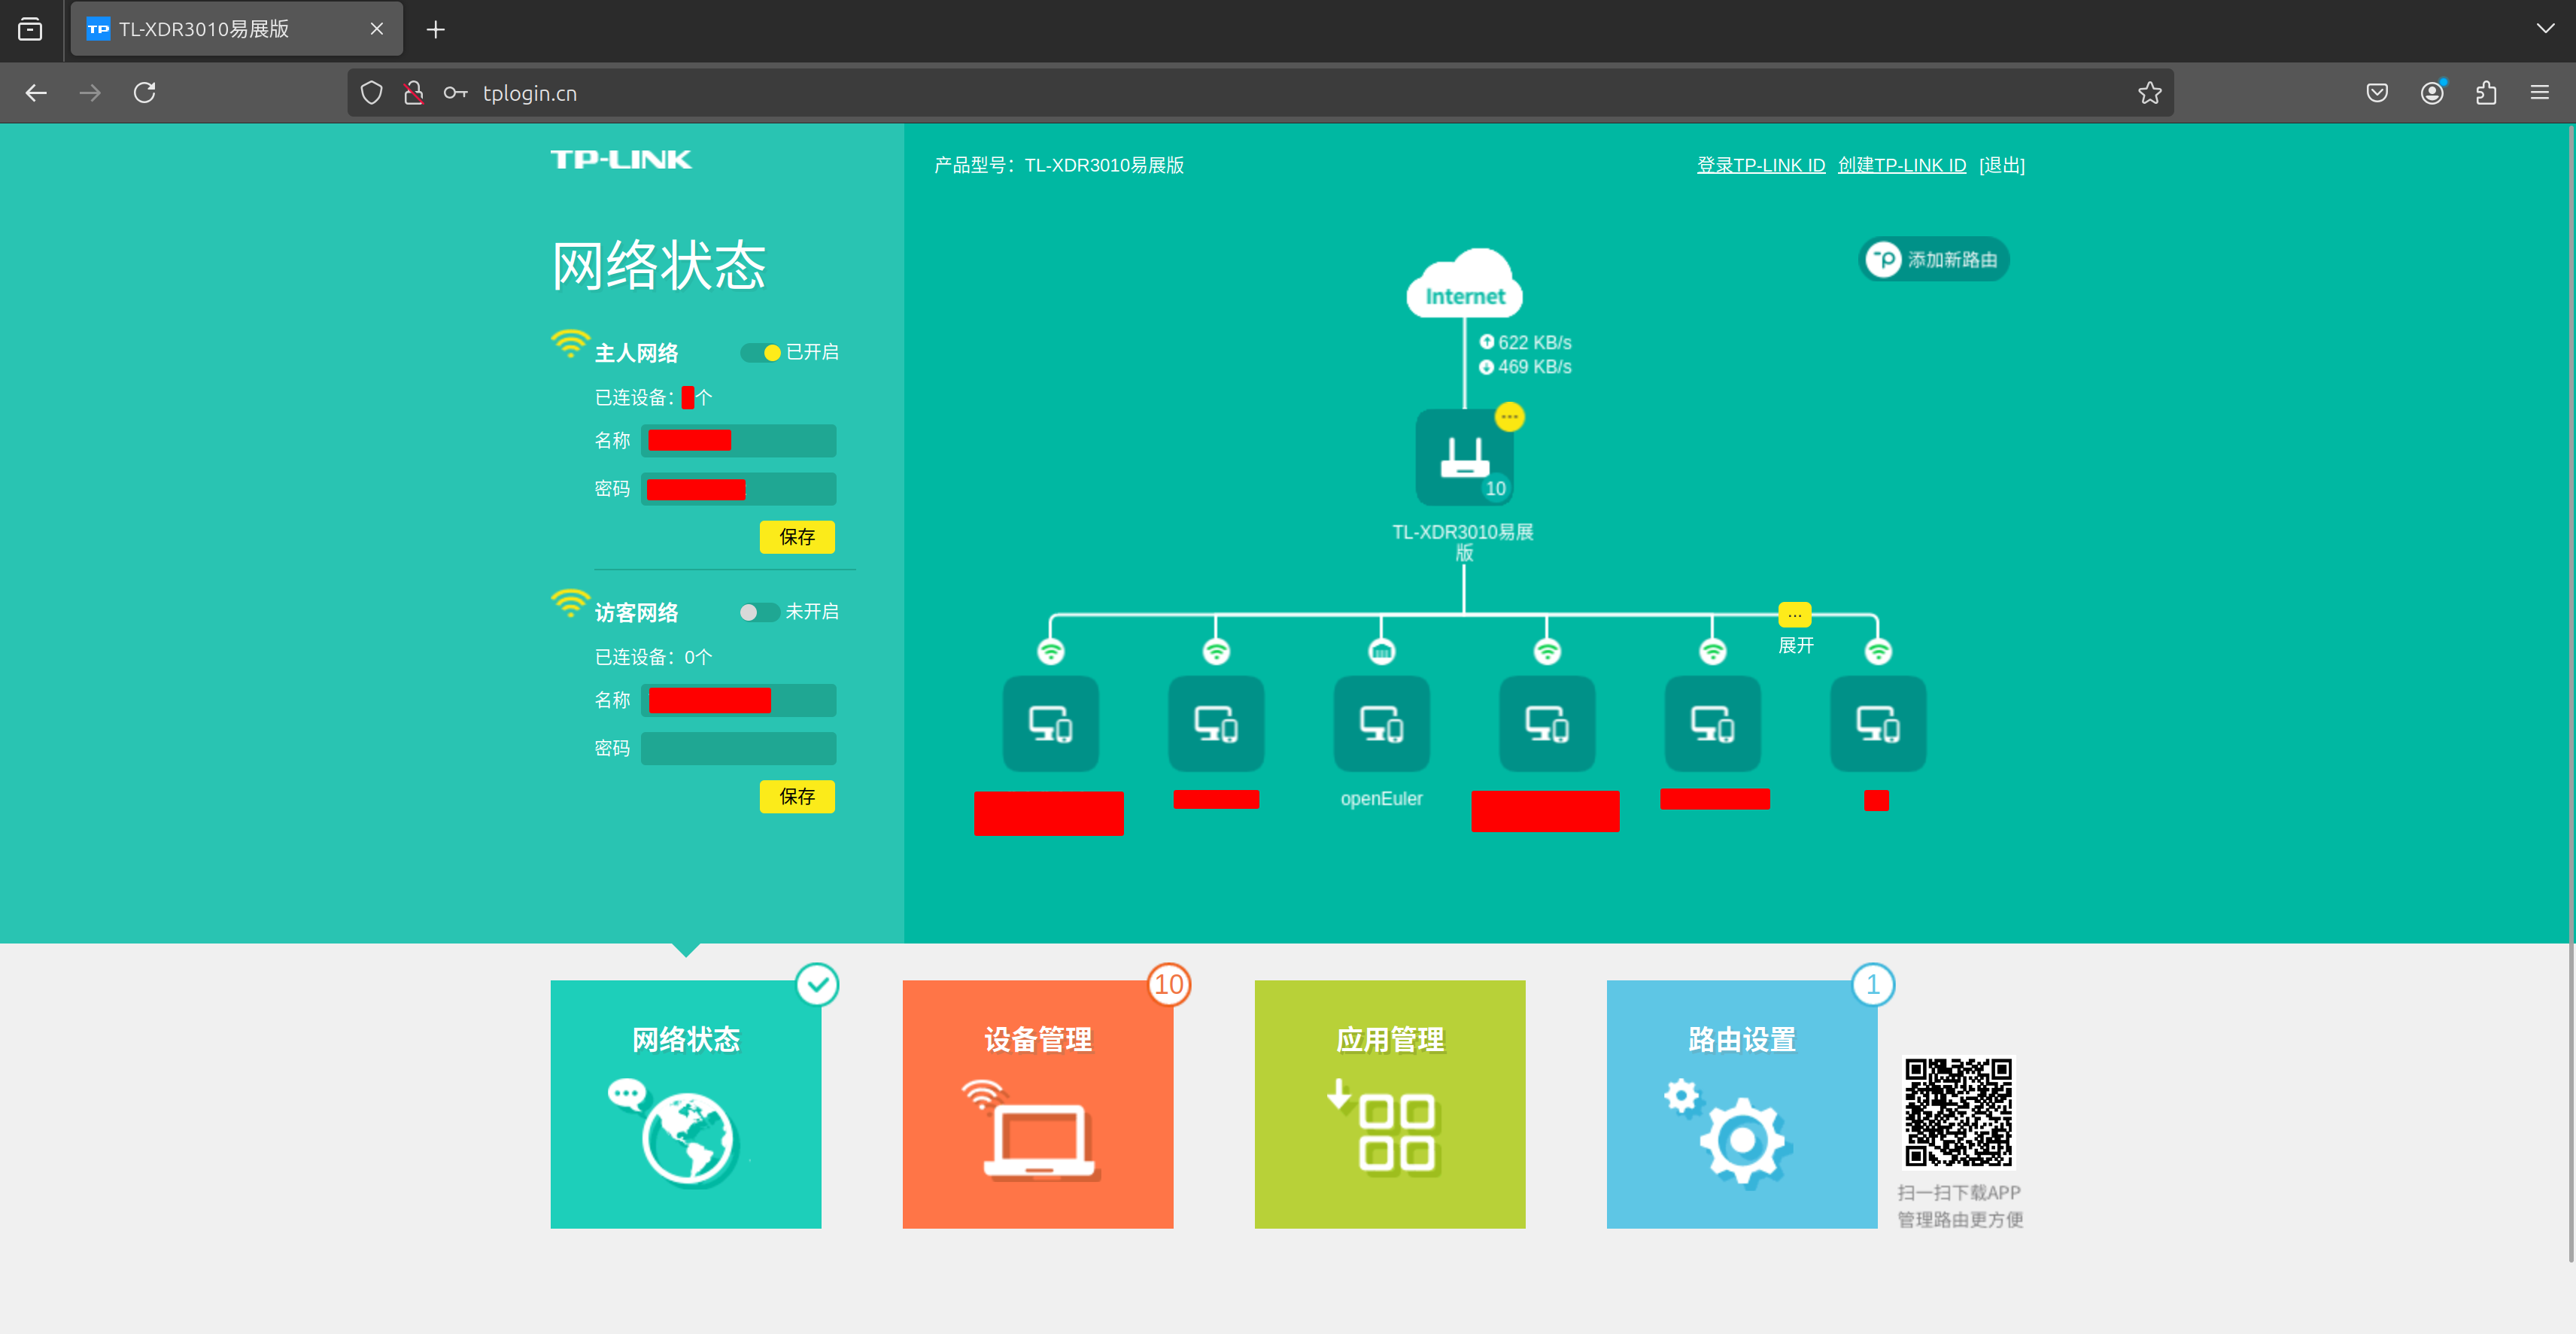Screen dimensions: 2576x1334
Task: Open a new browser tab
Action: coord(435,29)
